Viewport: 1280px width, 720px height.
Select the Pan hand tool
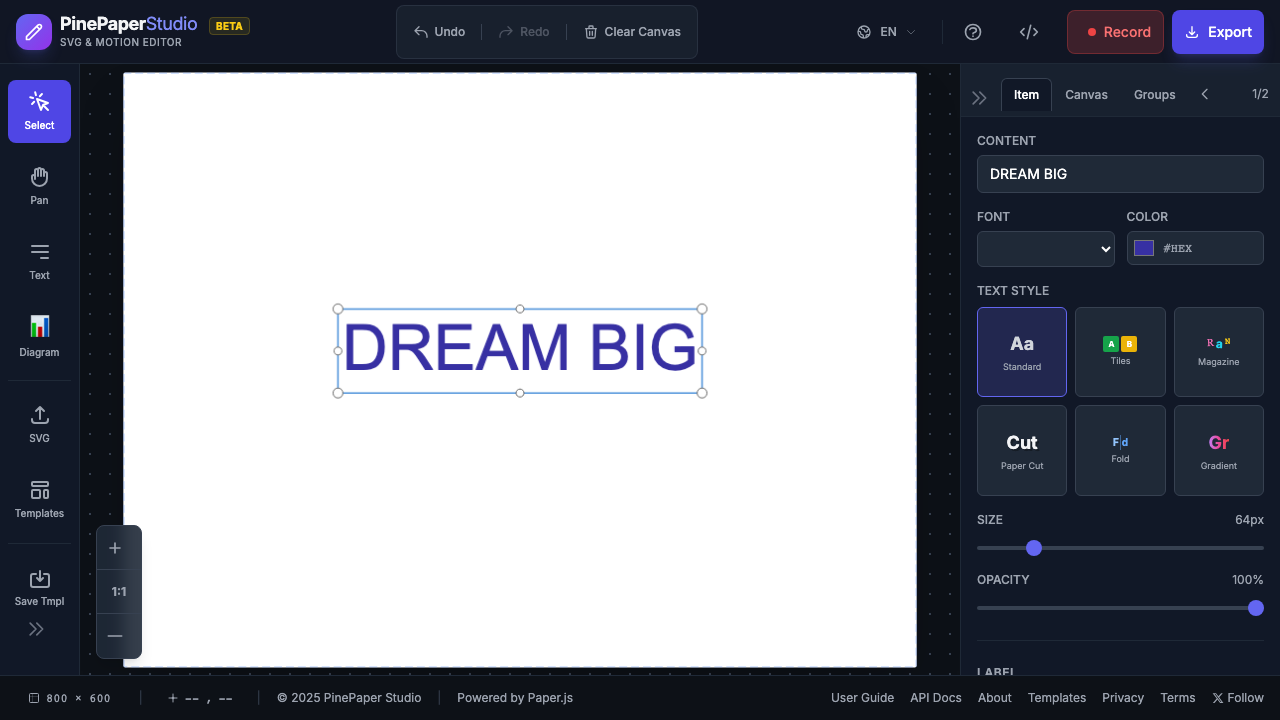click(x=39, y=186)
